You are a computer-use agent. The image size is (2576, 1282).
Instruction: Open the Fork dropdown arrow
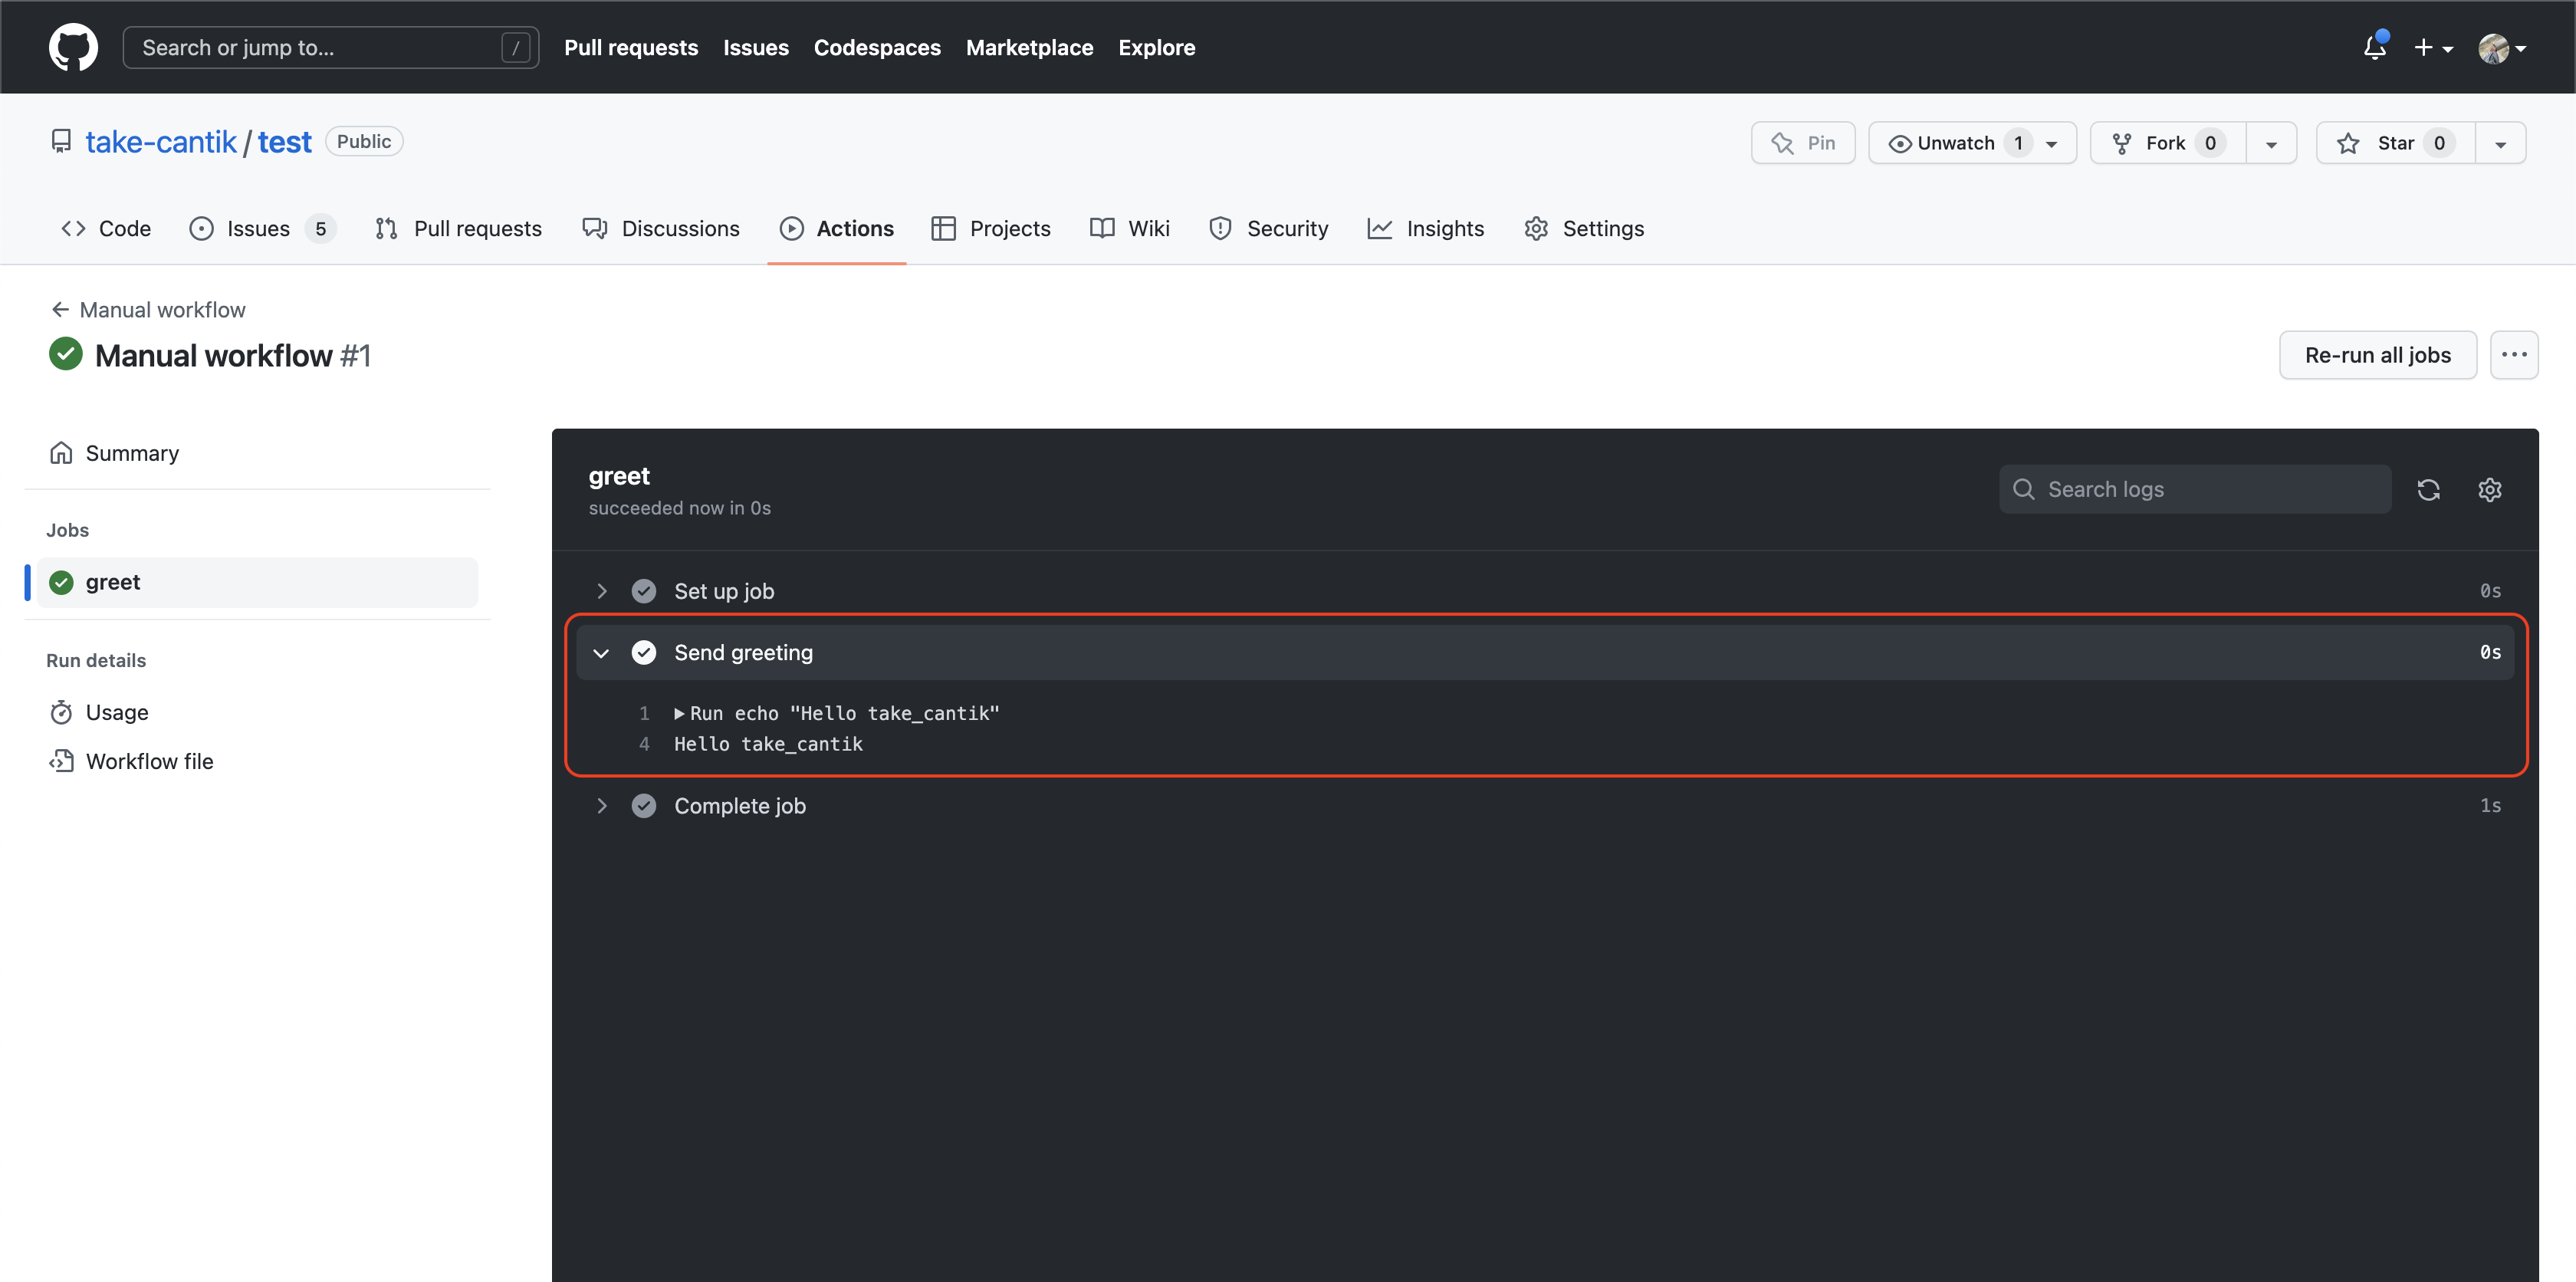pos(2271,143)
